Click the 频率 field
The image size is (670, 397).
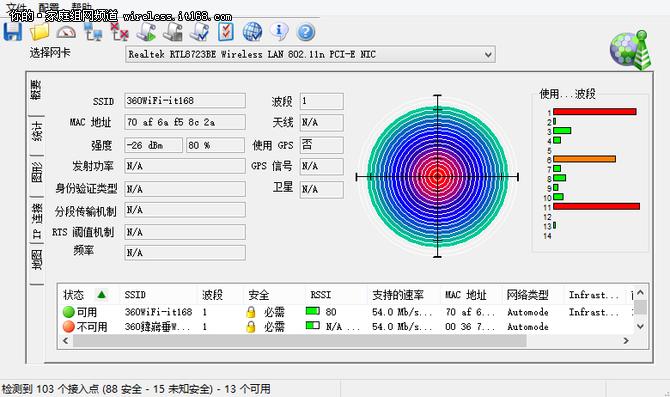[x=185, y=253]
